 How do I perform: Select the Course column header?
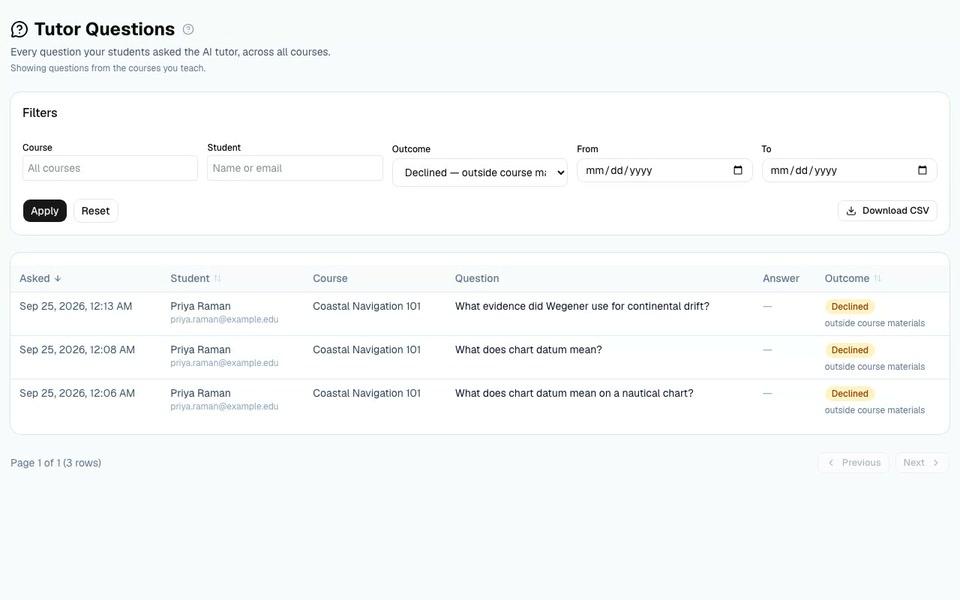tap(330, 279)
